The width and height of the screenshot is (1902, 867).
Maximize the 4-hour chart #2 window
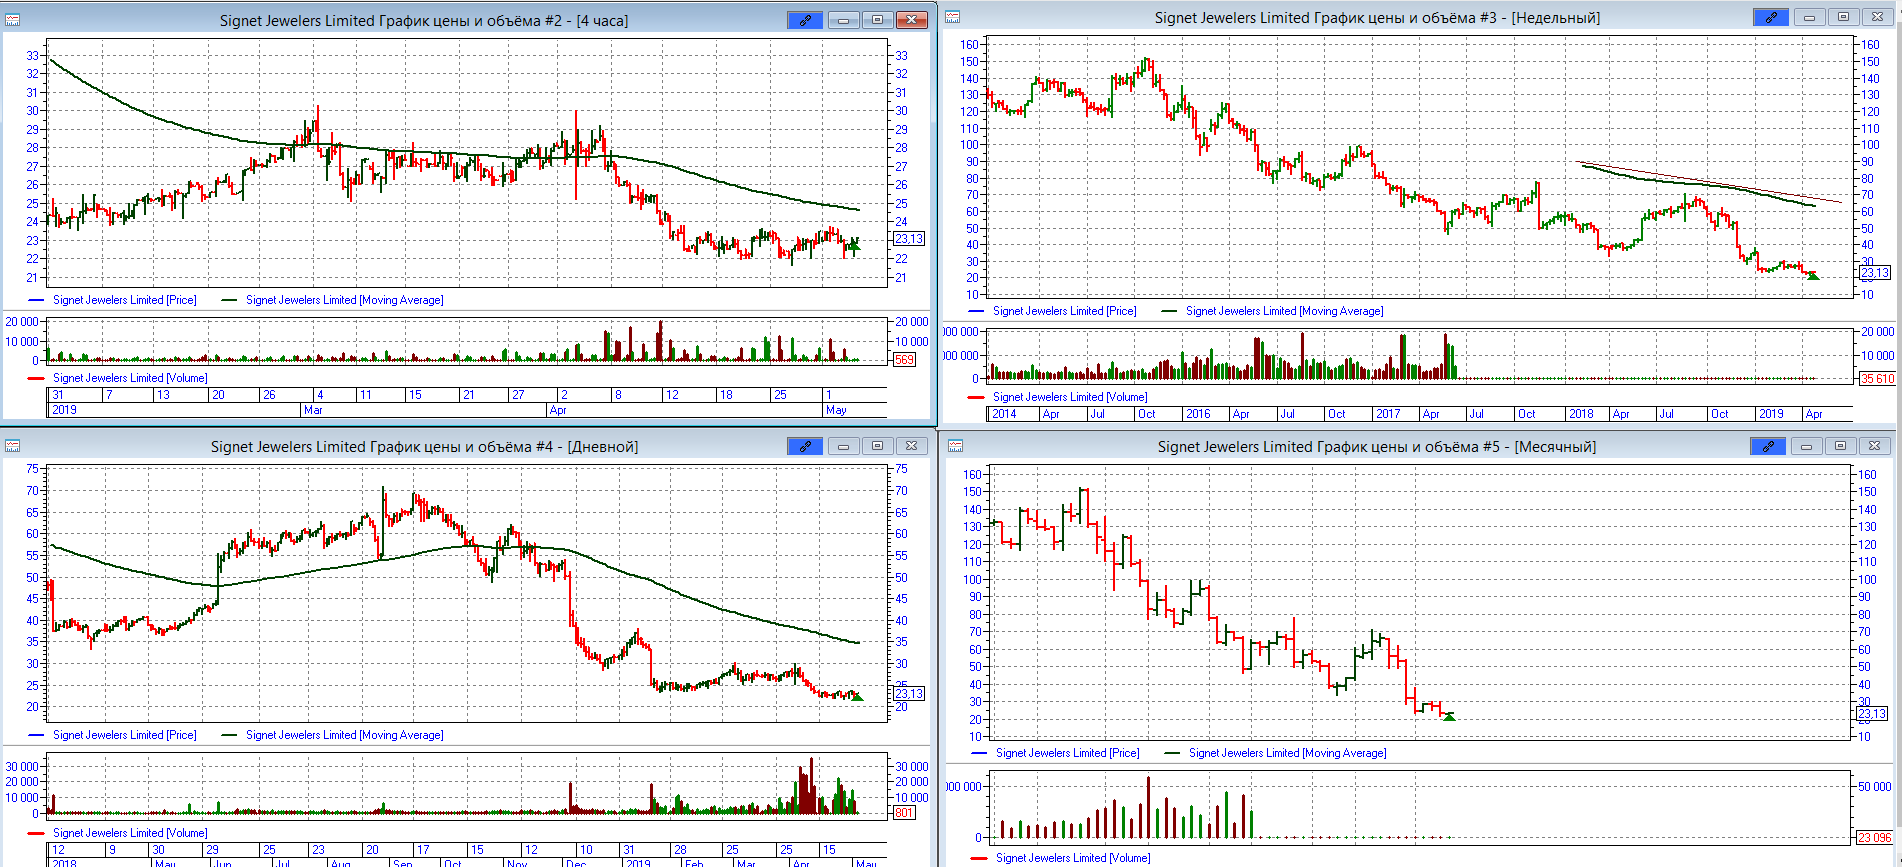(x=877, y=20)
